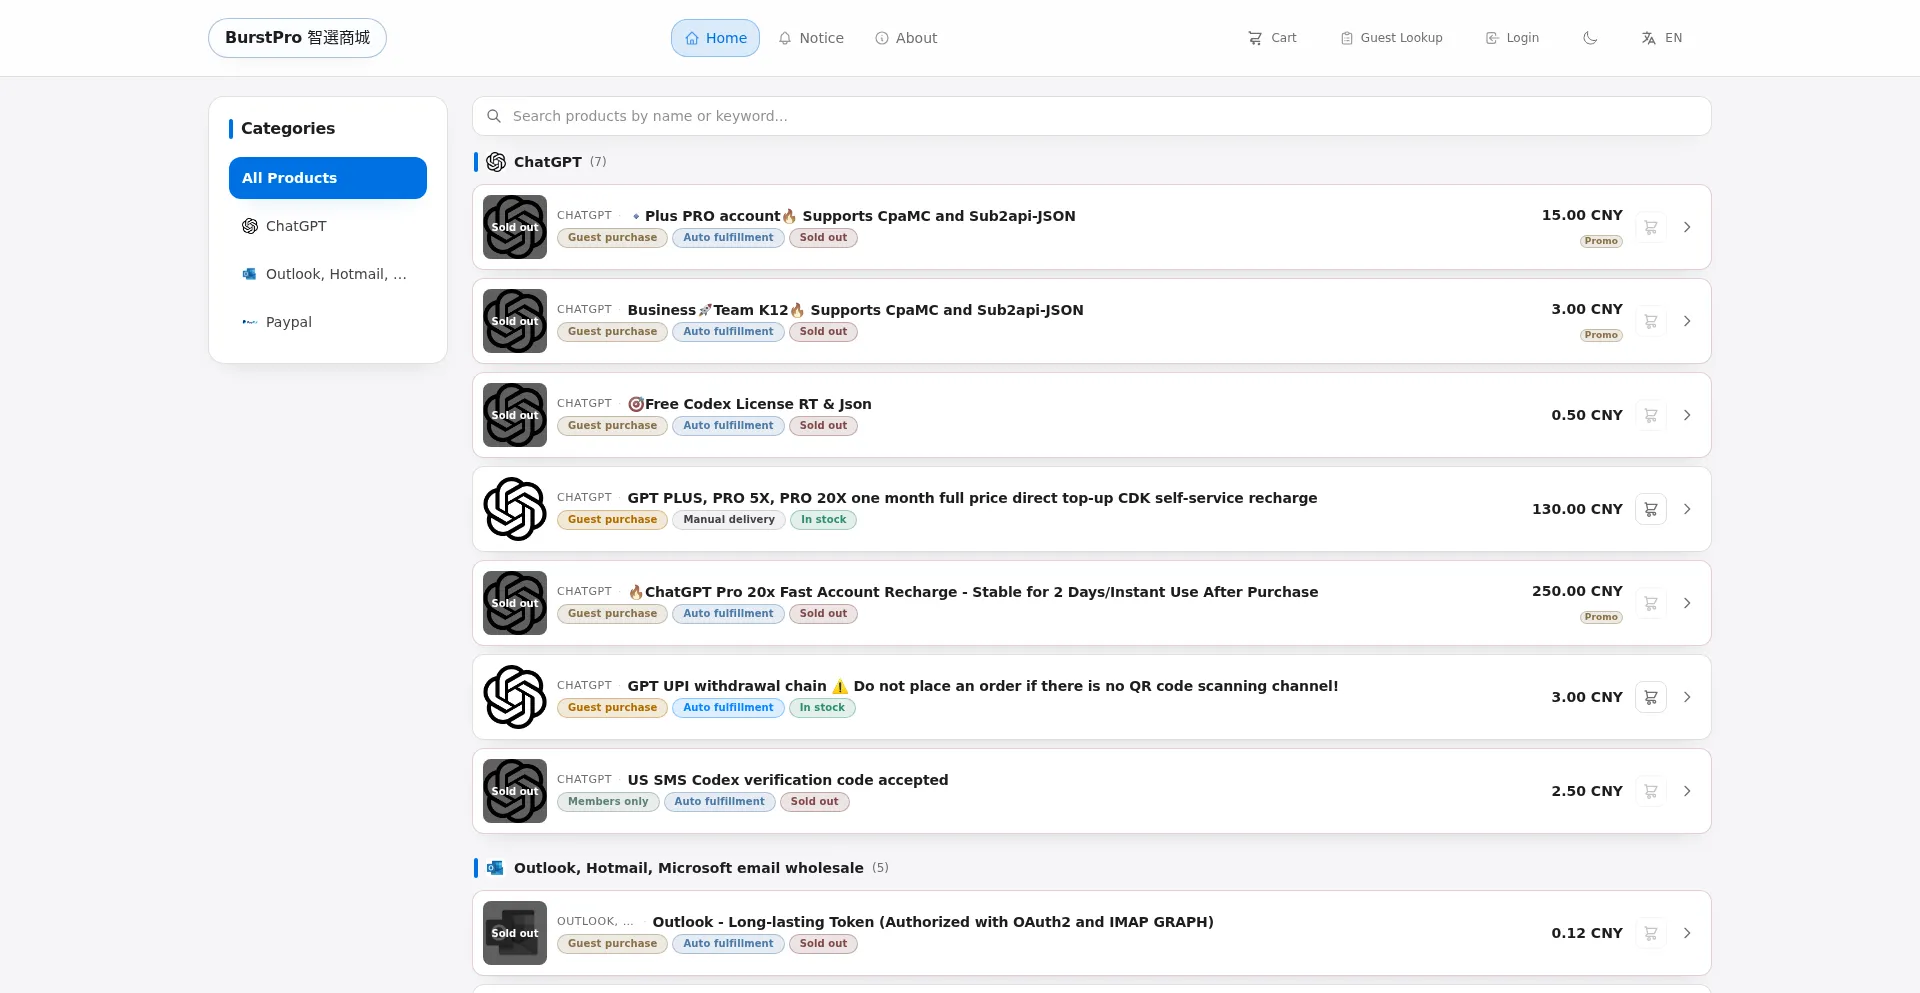Click Auto fulfillment tag on Outlook row

(x=728, y=944)
